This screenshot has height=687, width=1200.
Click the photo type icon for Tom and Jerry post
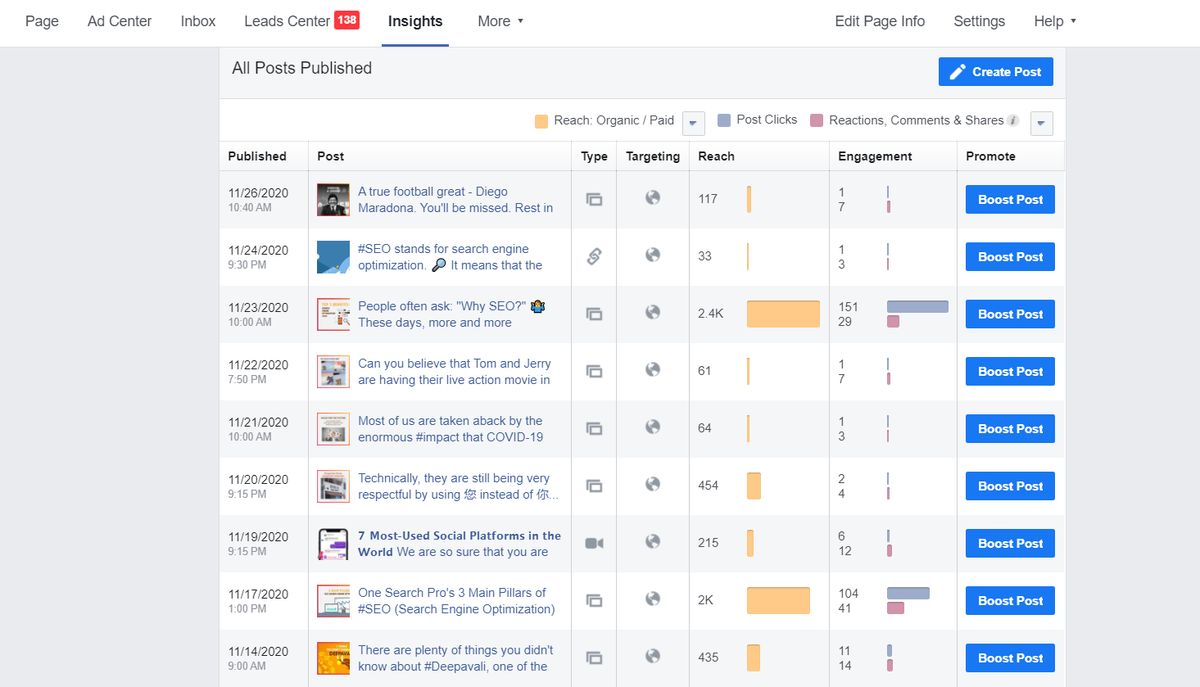(594, 371)
